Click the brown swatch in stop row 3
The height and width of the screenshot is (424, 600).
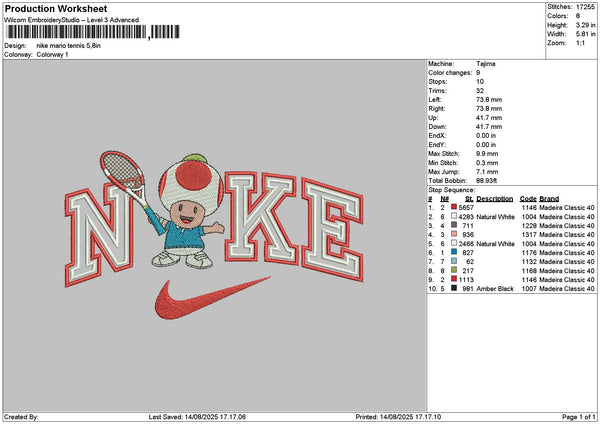coord(454,225)
